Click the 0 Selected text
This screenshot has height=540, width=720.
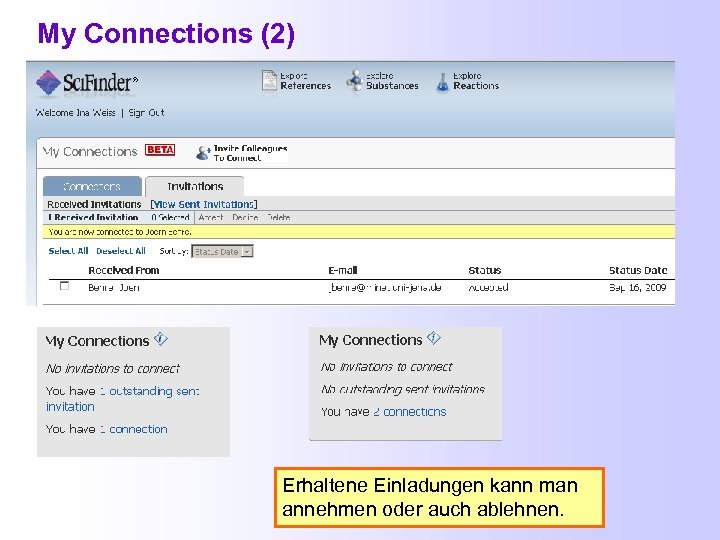(x=170, y=217)
